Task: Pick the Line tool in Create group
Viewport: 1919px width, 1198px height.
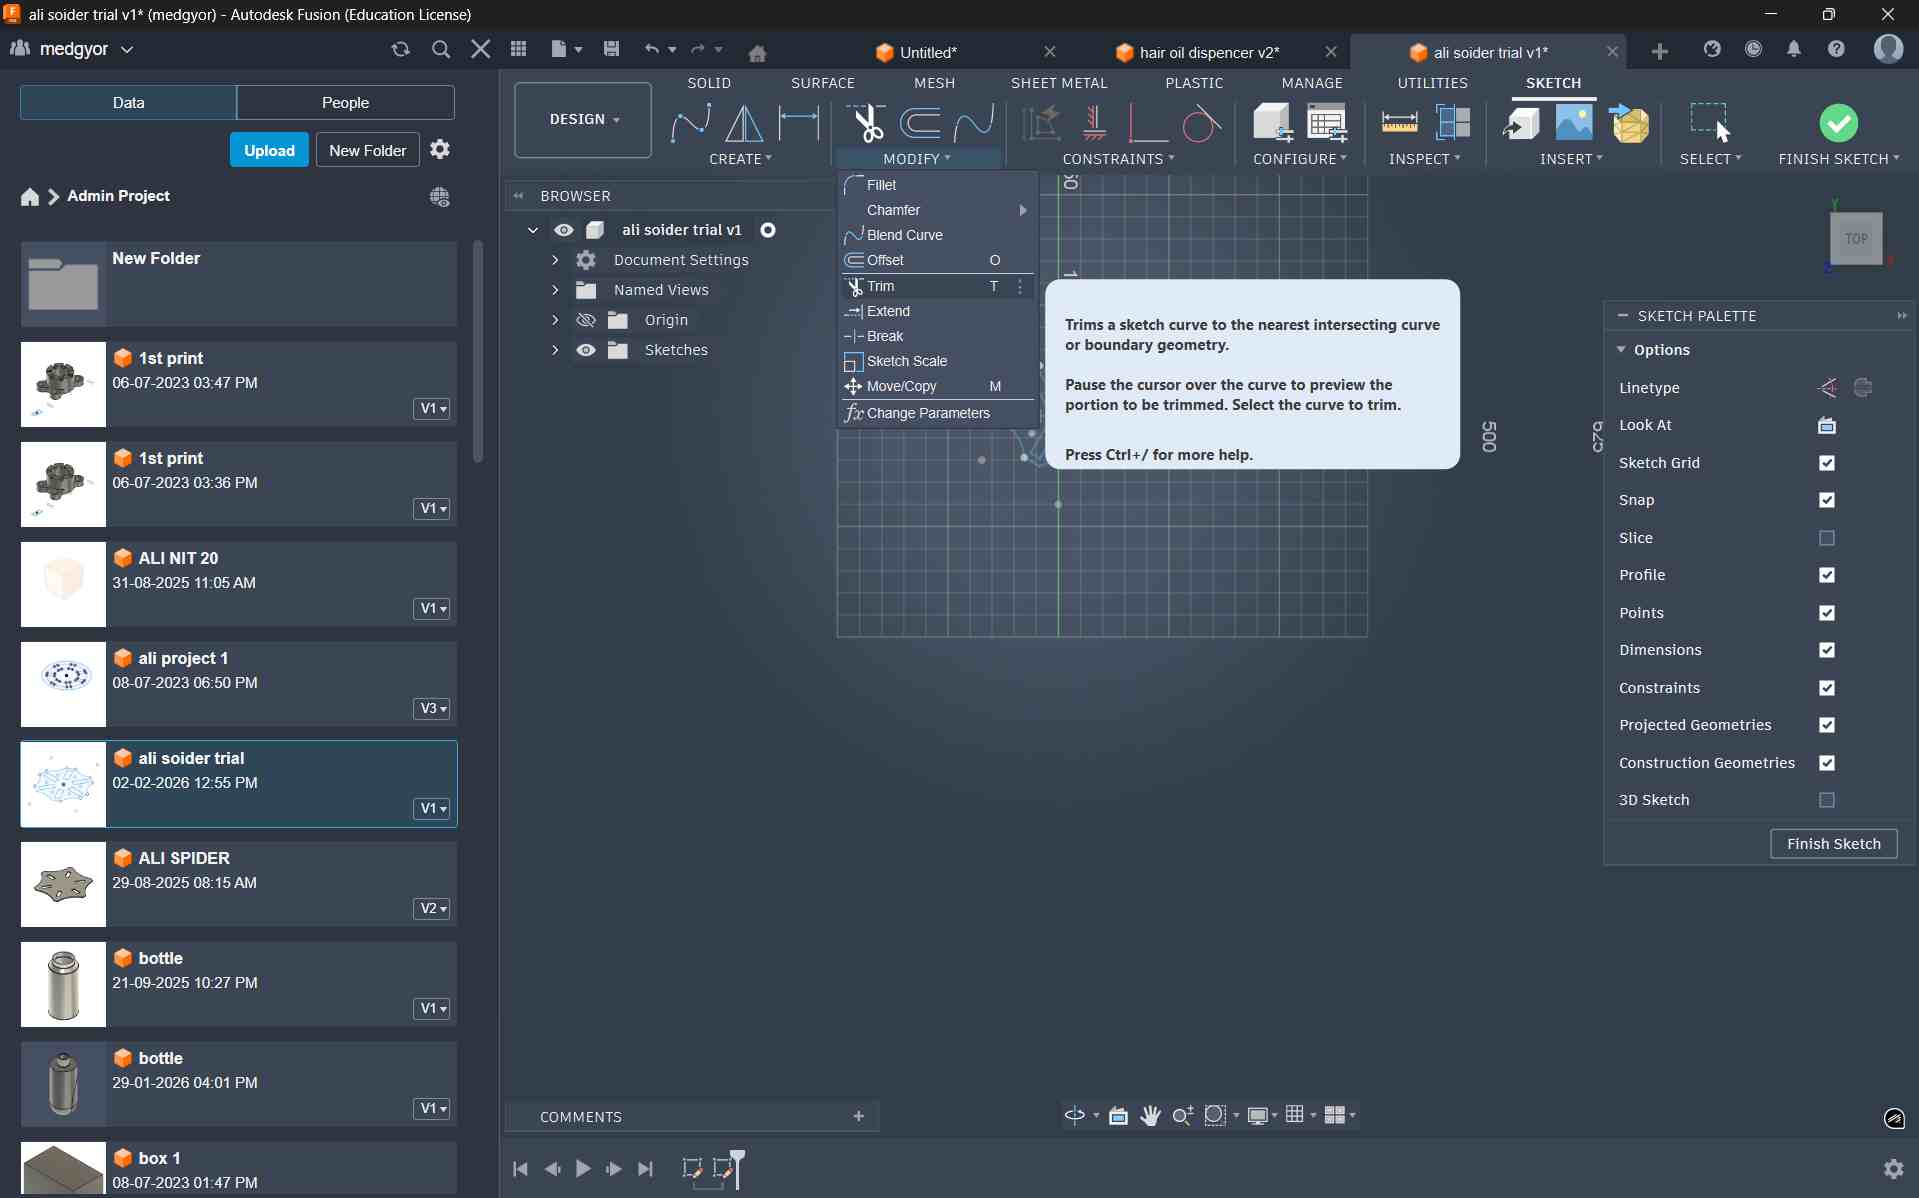Action: [x=690, y=123]
